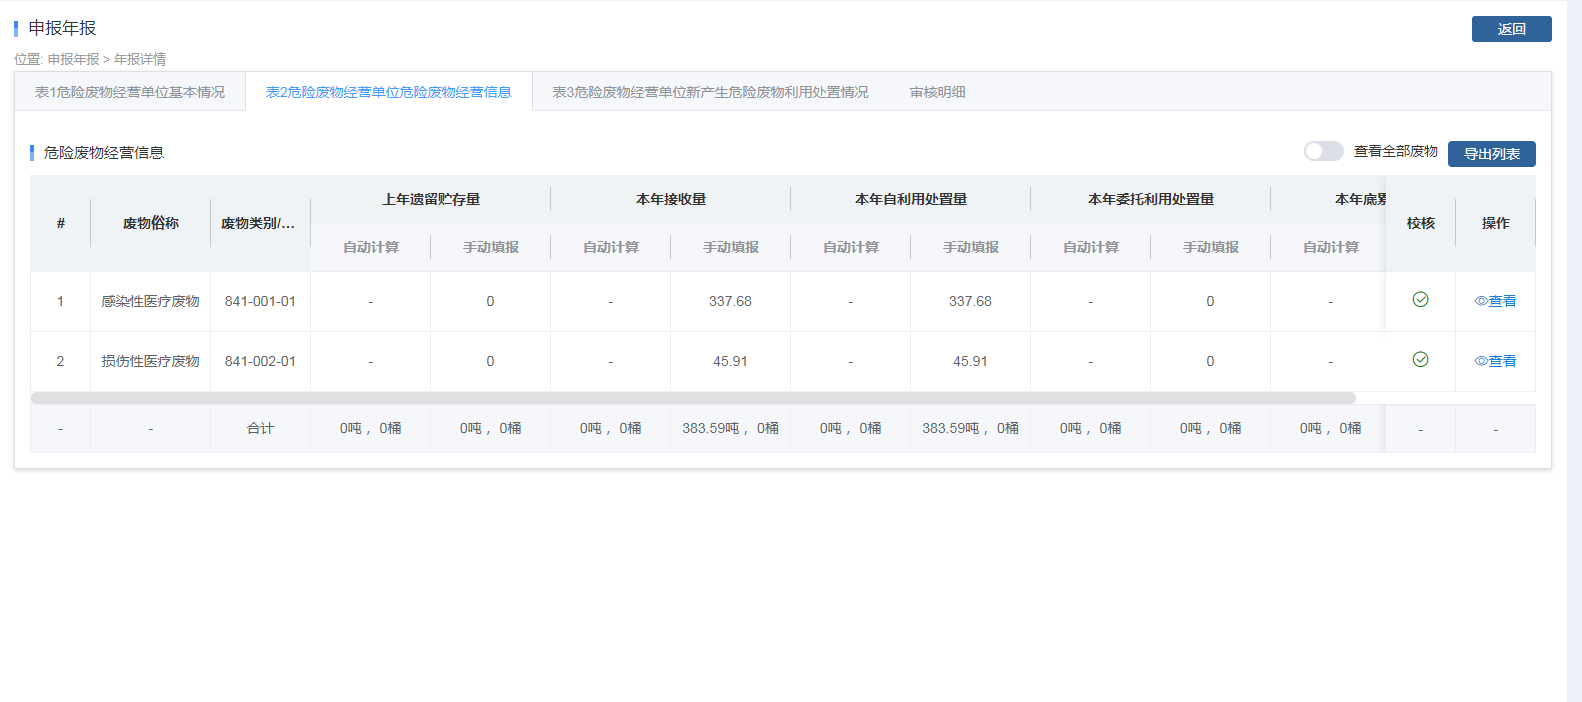Viewport: 1582px width, 702px height.
Task: Click the horizontal table scrollbar
Action: click(x=692, y=398)
